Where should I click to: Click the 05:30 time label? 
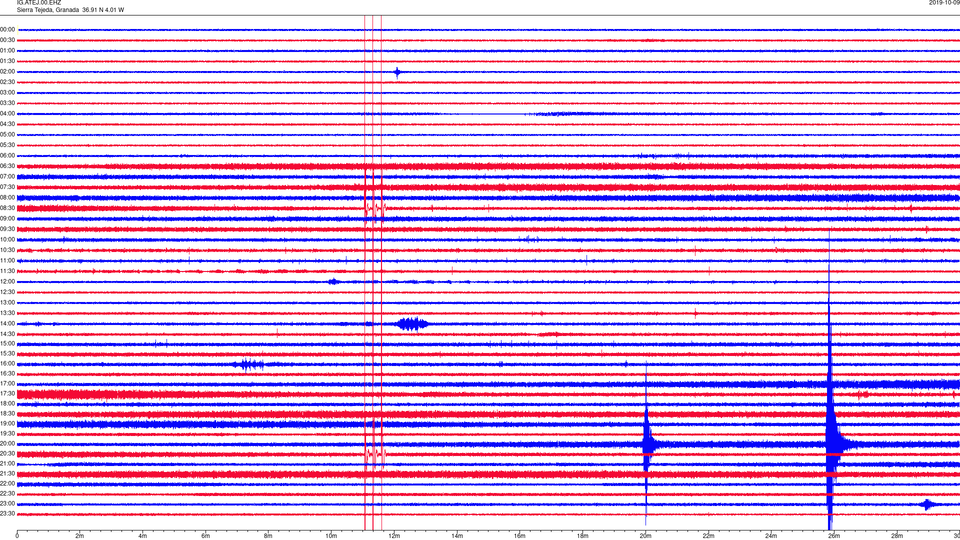pyautogui.click(x=8, y=145)
